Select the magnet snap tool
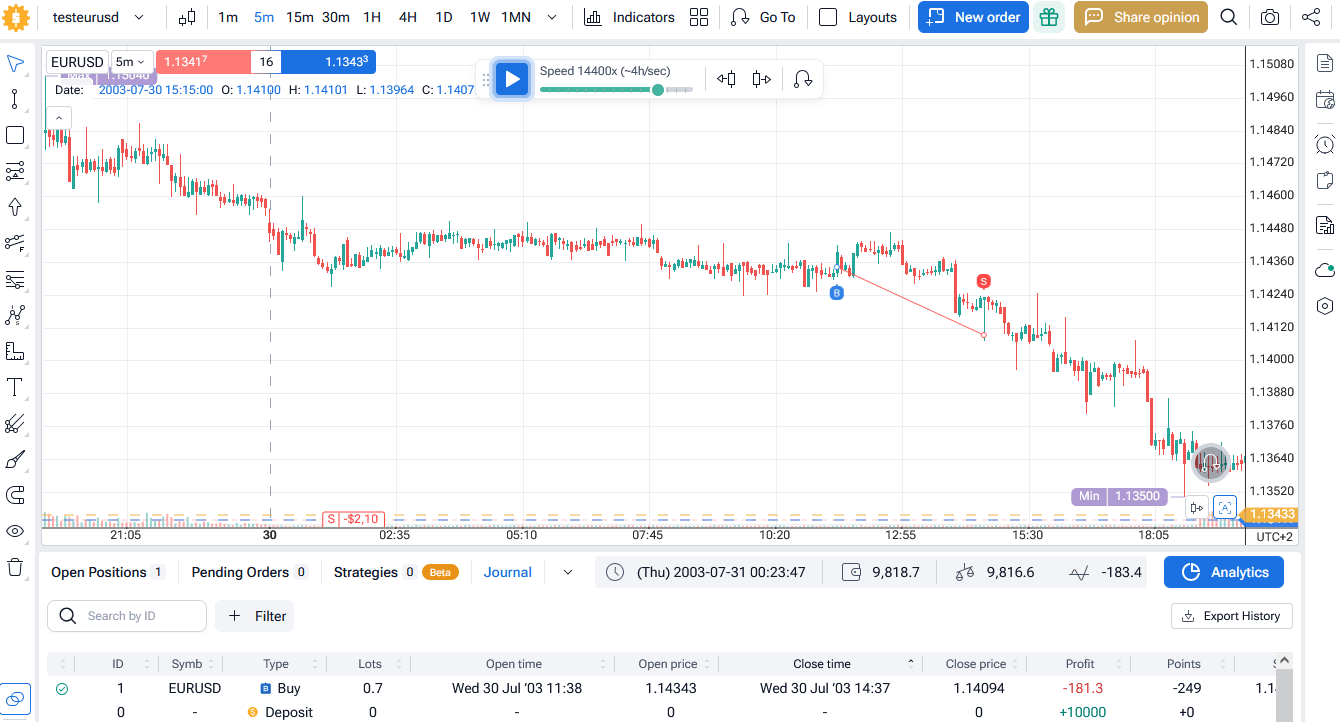 (x=15, y=495)
